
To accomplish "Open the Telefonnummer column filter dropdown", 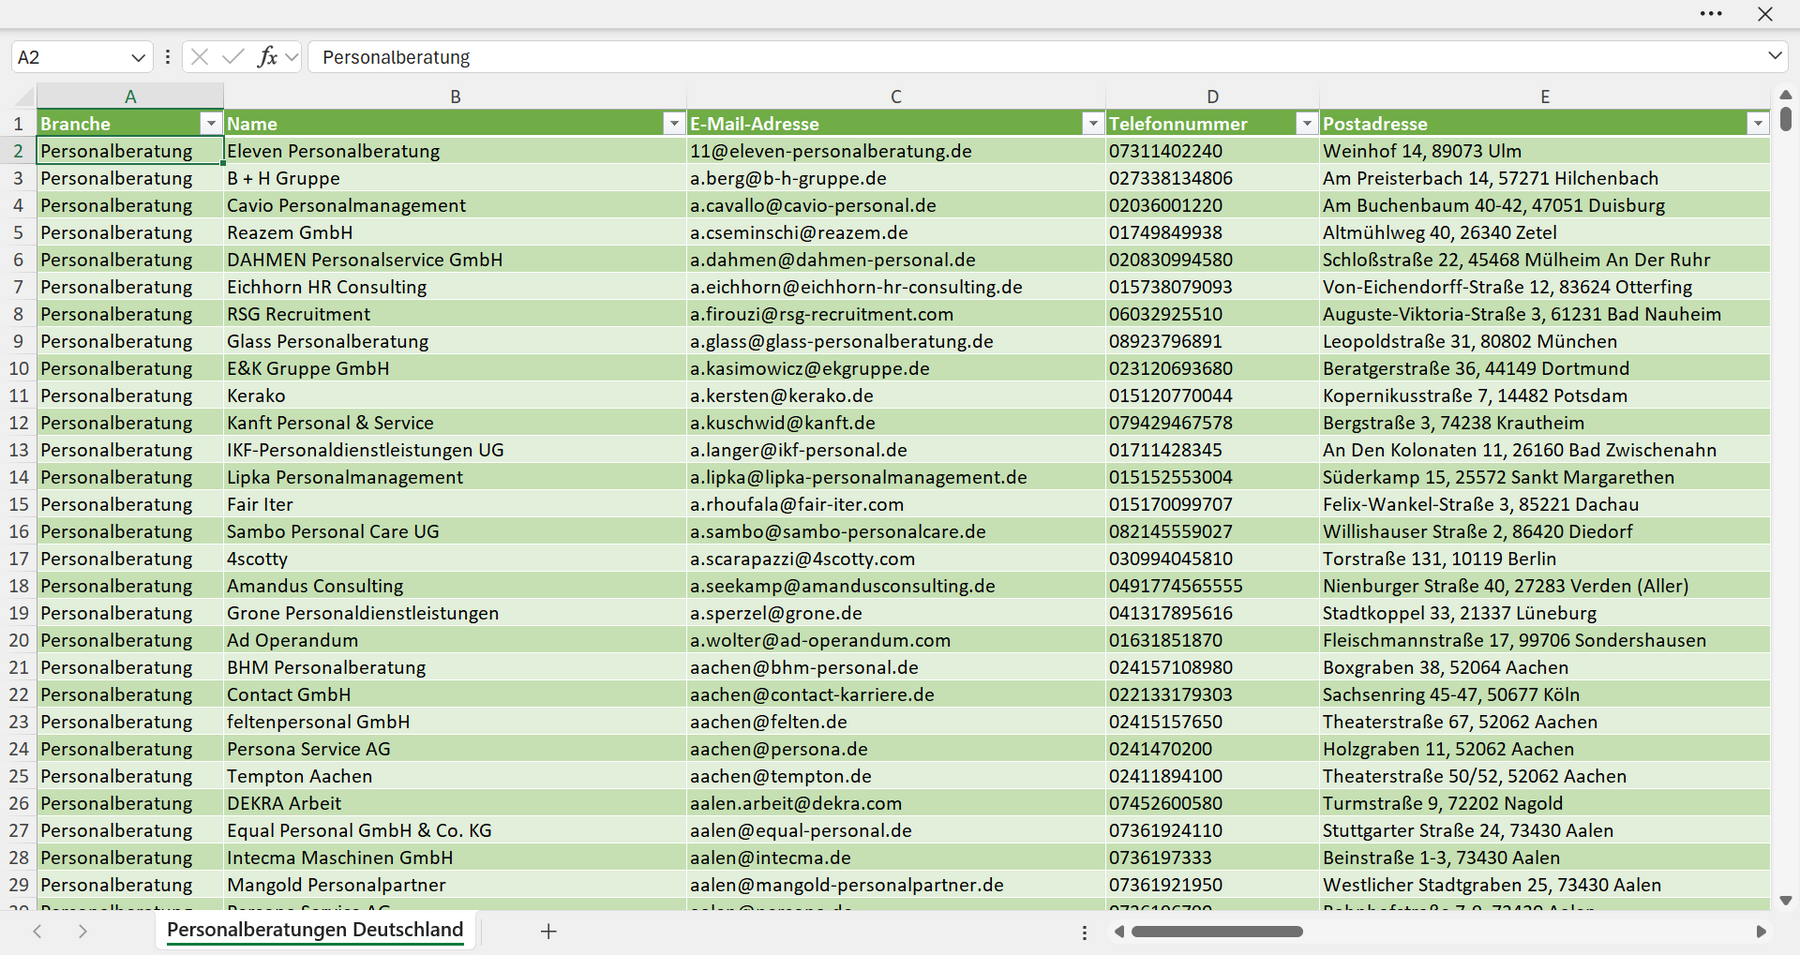I will point(1306,123).
